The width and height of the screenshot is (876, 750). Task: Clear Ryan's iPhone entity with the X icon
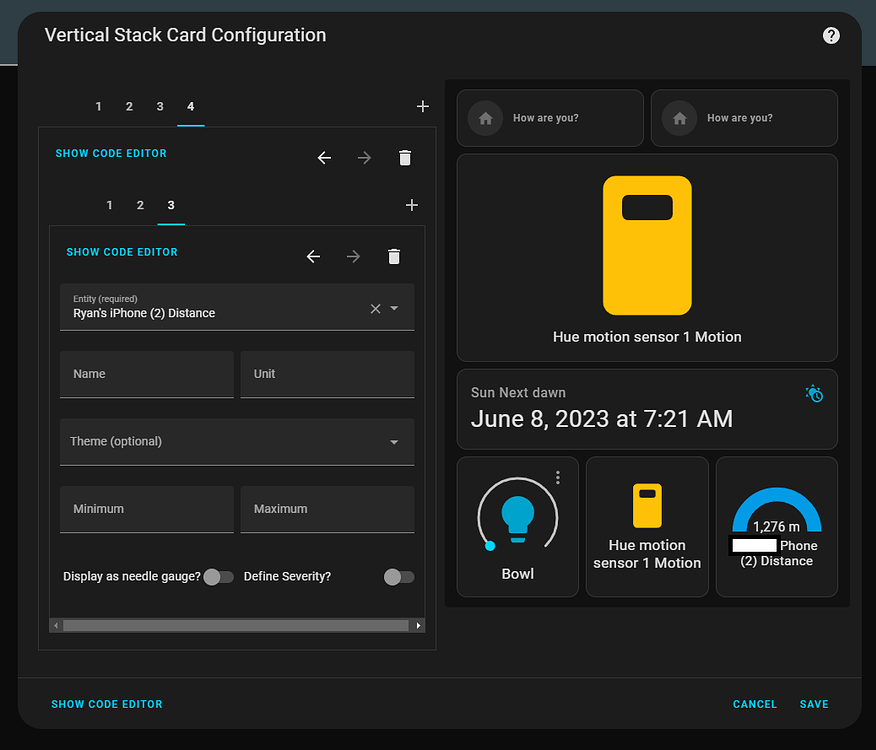[x=374, y=308]
